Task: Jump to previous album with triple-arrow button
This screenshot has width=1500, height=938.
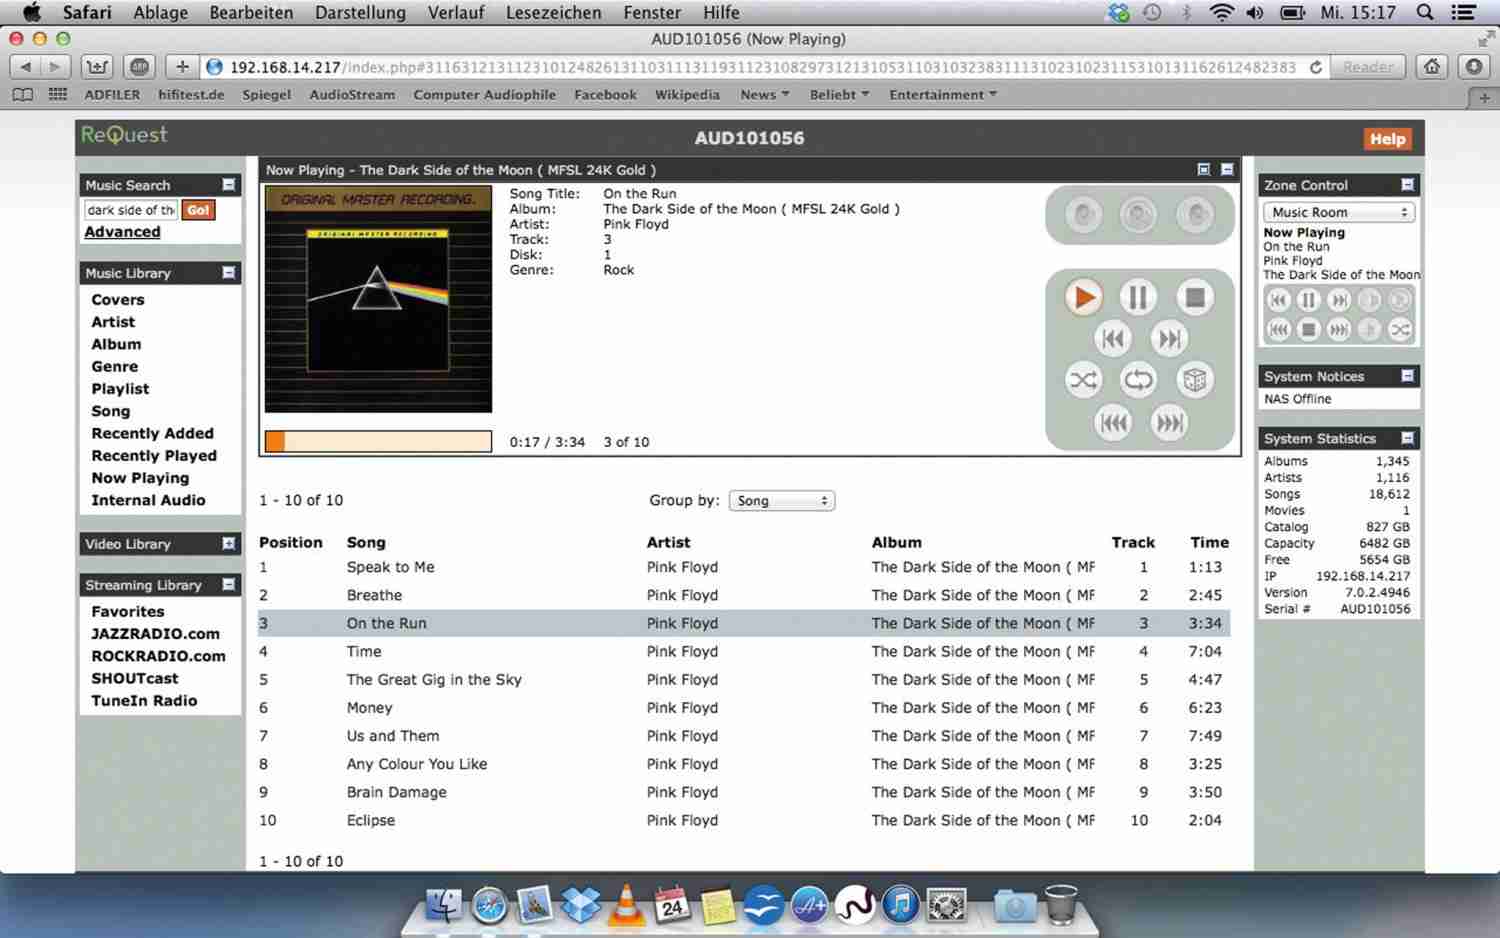Action: 1113,423
